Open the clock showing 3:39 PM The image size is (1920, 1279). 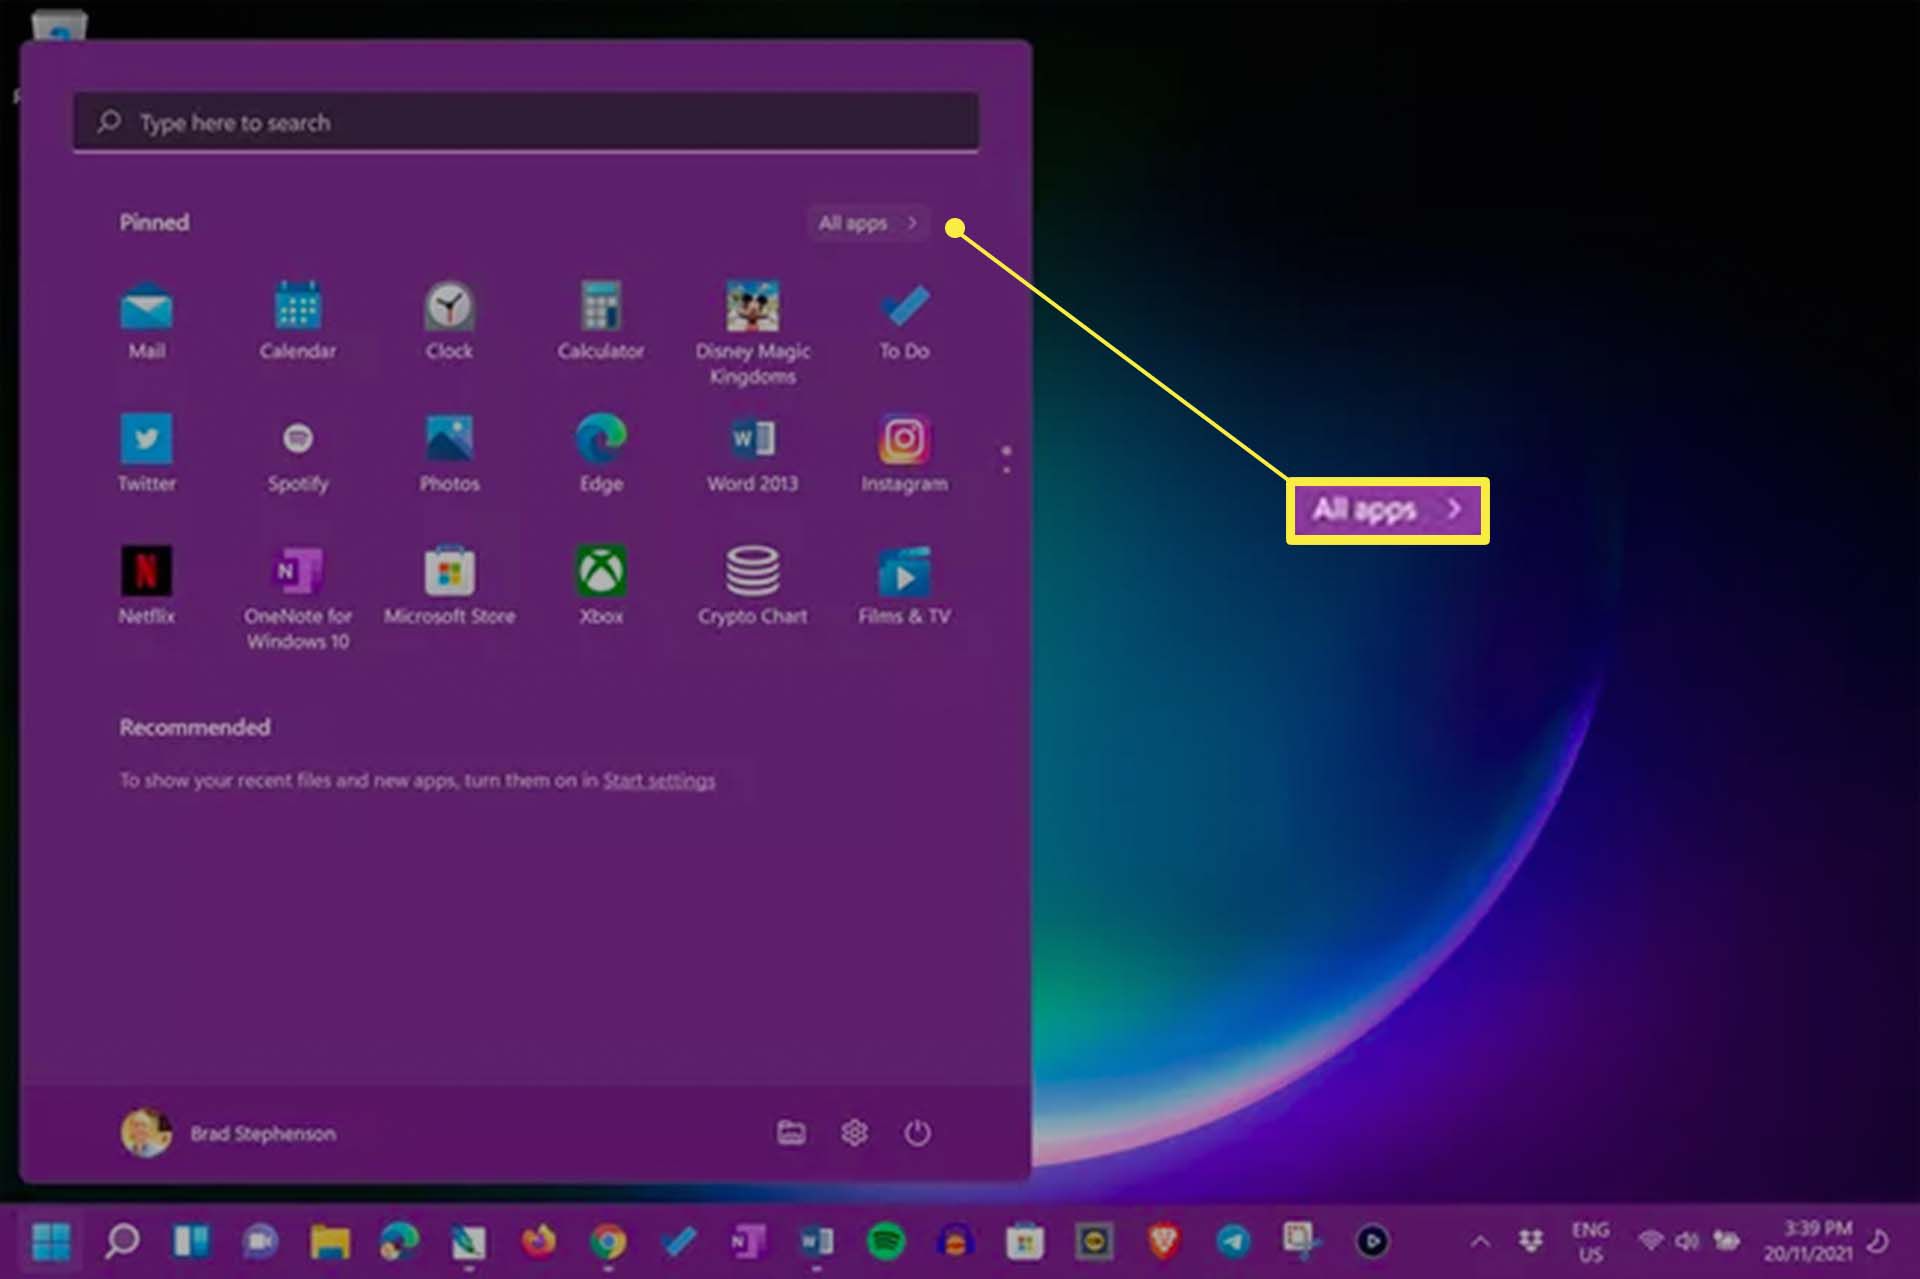point(1808,1241)
